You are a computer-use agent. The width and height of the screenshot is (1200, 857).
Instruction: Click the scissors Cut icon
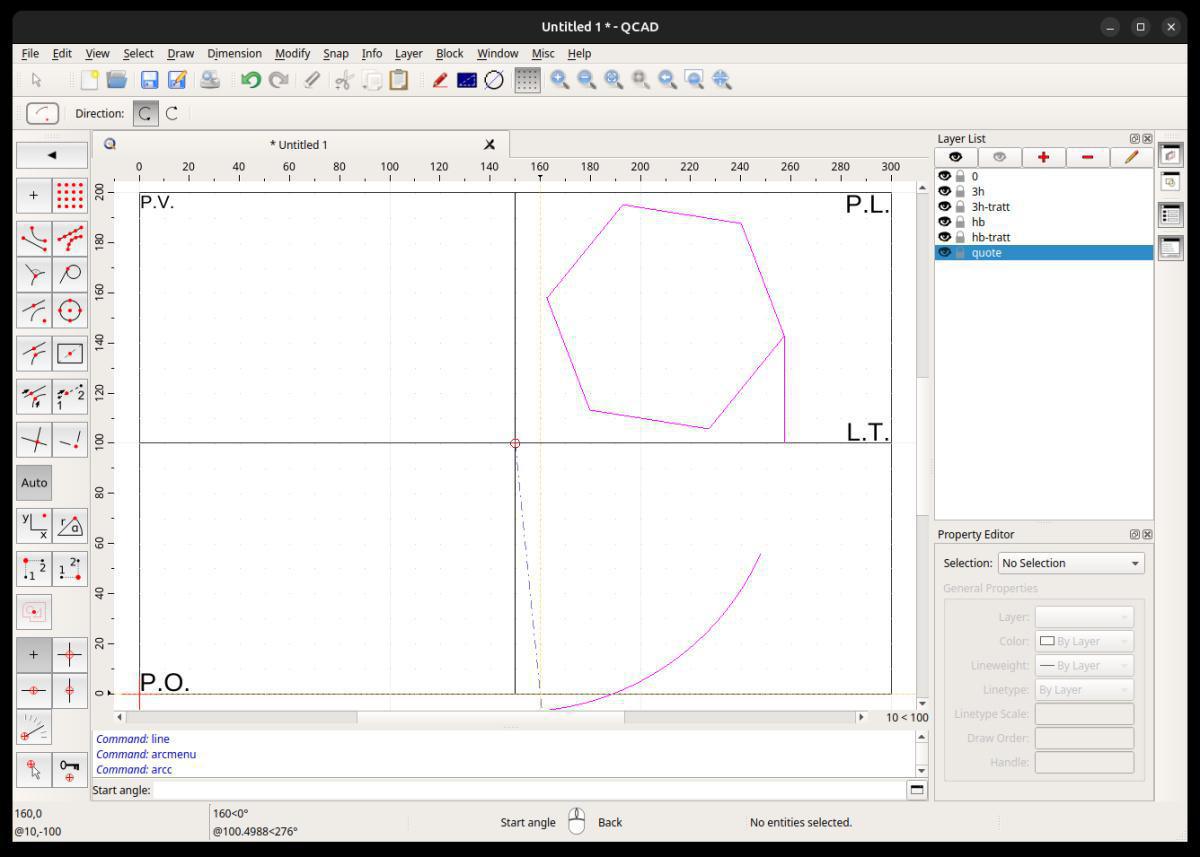(343, 80)
